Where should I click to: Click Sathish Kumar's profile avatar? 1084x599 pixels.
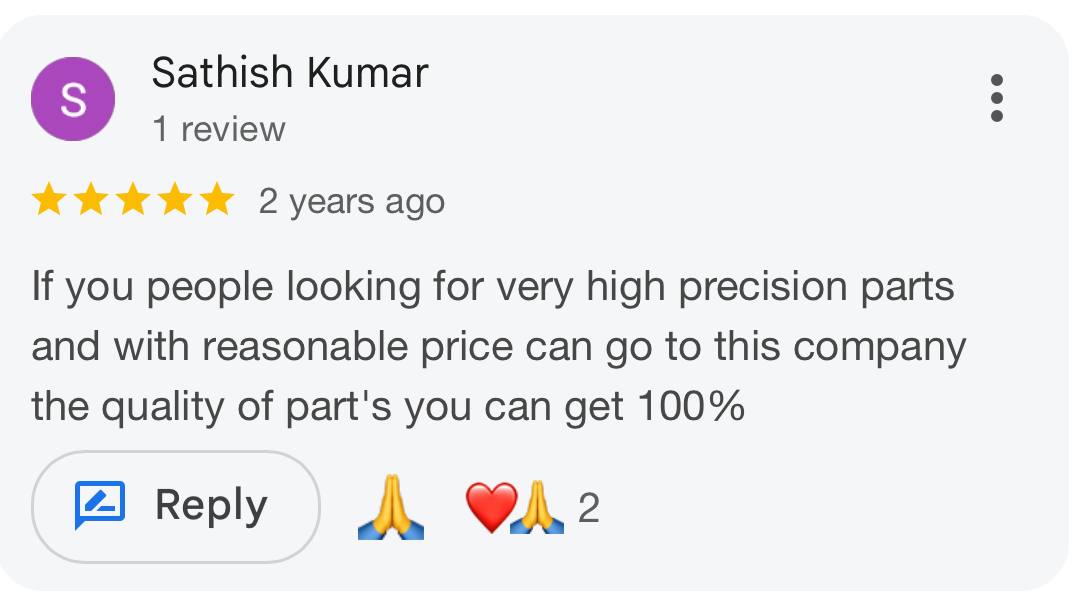click(72, 99)
